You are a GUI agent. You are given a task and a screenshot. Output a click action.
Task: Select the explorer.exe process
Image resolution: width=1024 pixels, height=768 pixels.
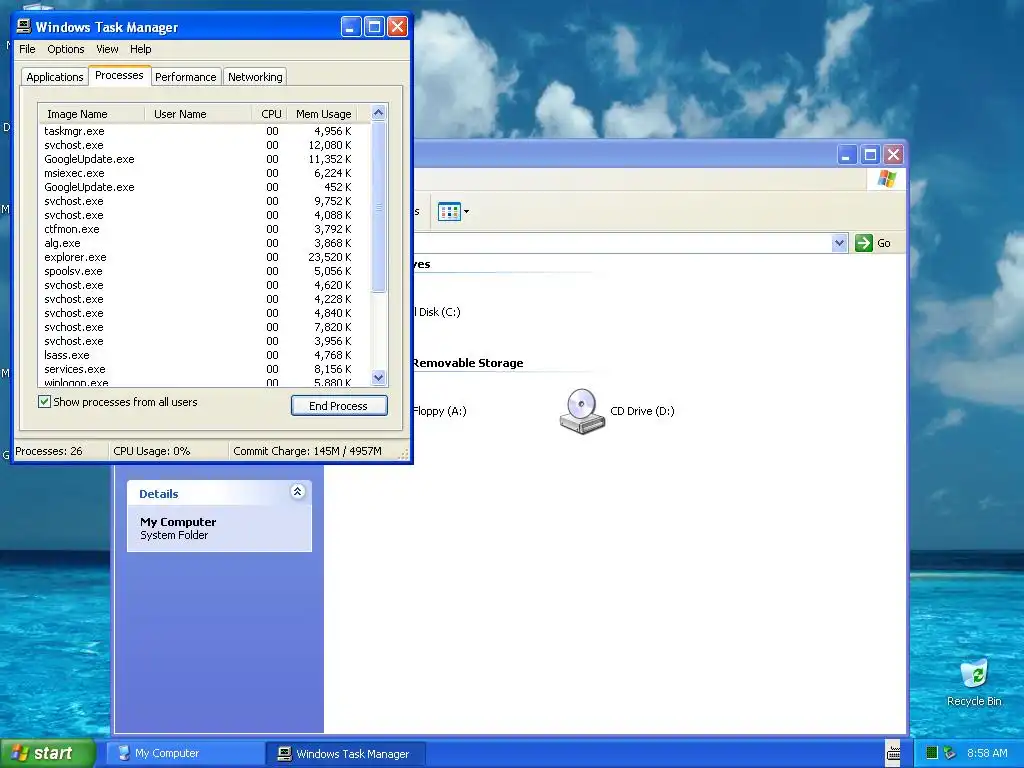[x=204, y=257]
